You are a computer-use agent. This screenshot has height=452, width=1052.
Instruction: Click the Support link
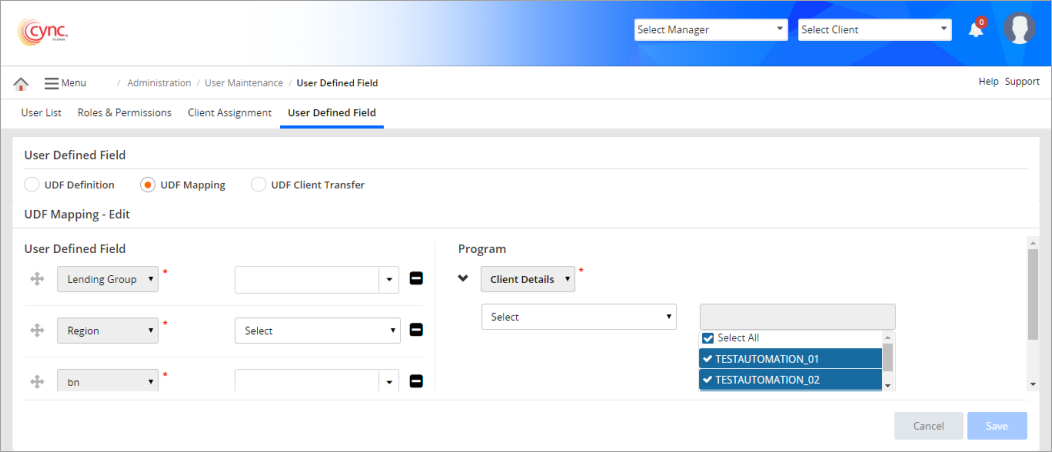(1022, 82)
